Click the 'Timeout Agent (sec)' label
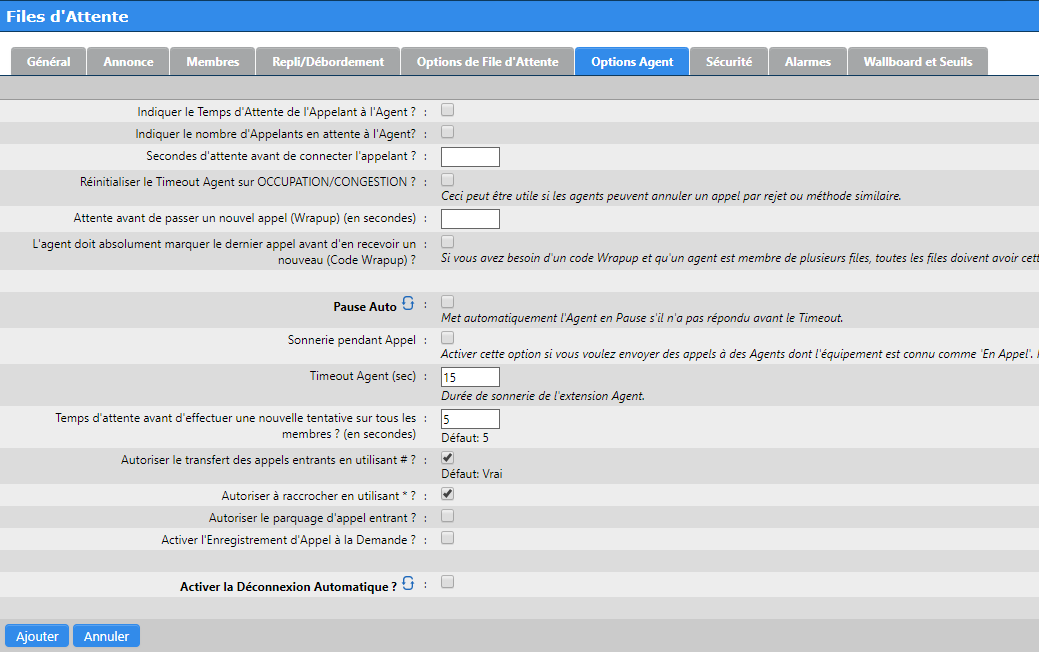Viewport: 1039px width, 652px height. point(363,376)
